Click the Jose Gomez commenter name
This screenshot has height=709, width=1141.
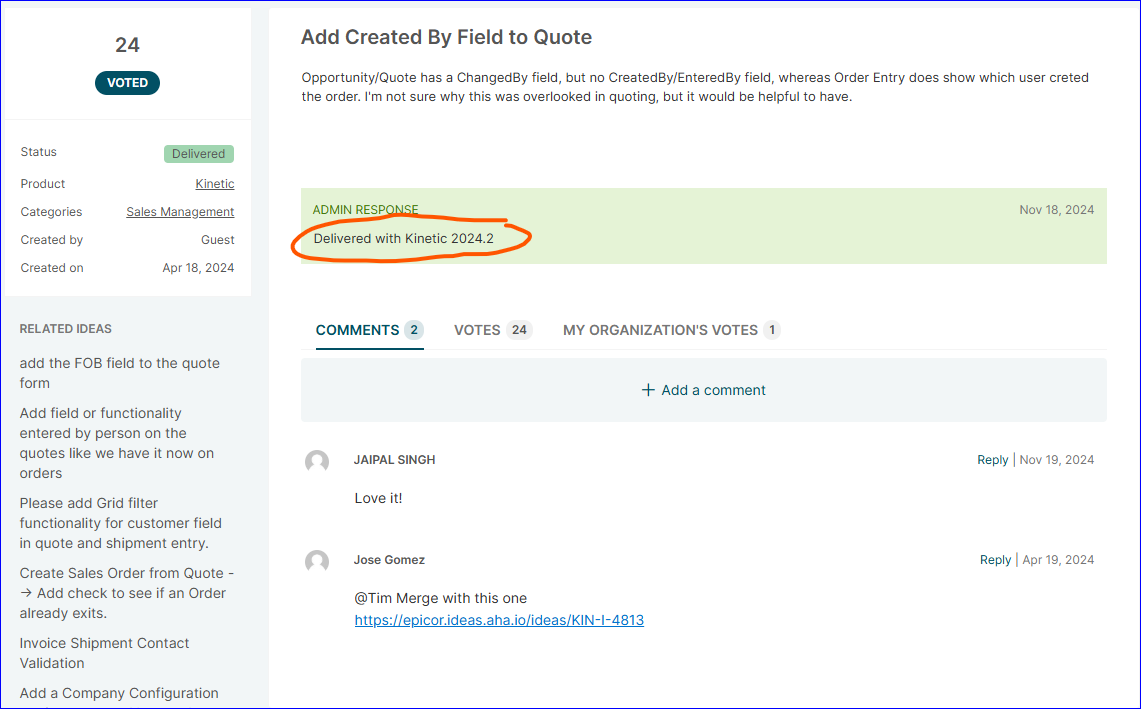(389, 560)
